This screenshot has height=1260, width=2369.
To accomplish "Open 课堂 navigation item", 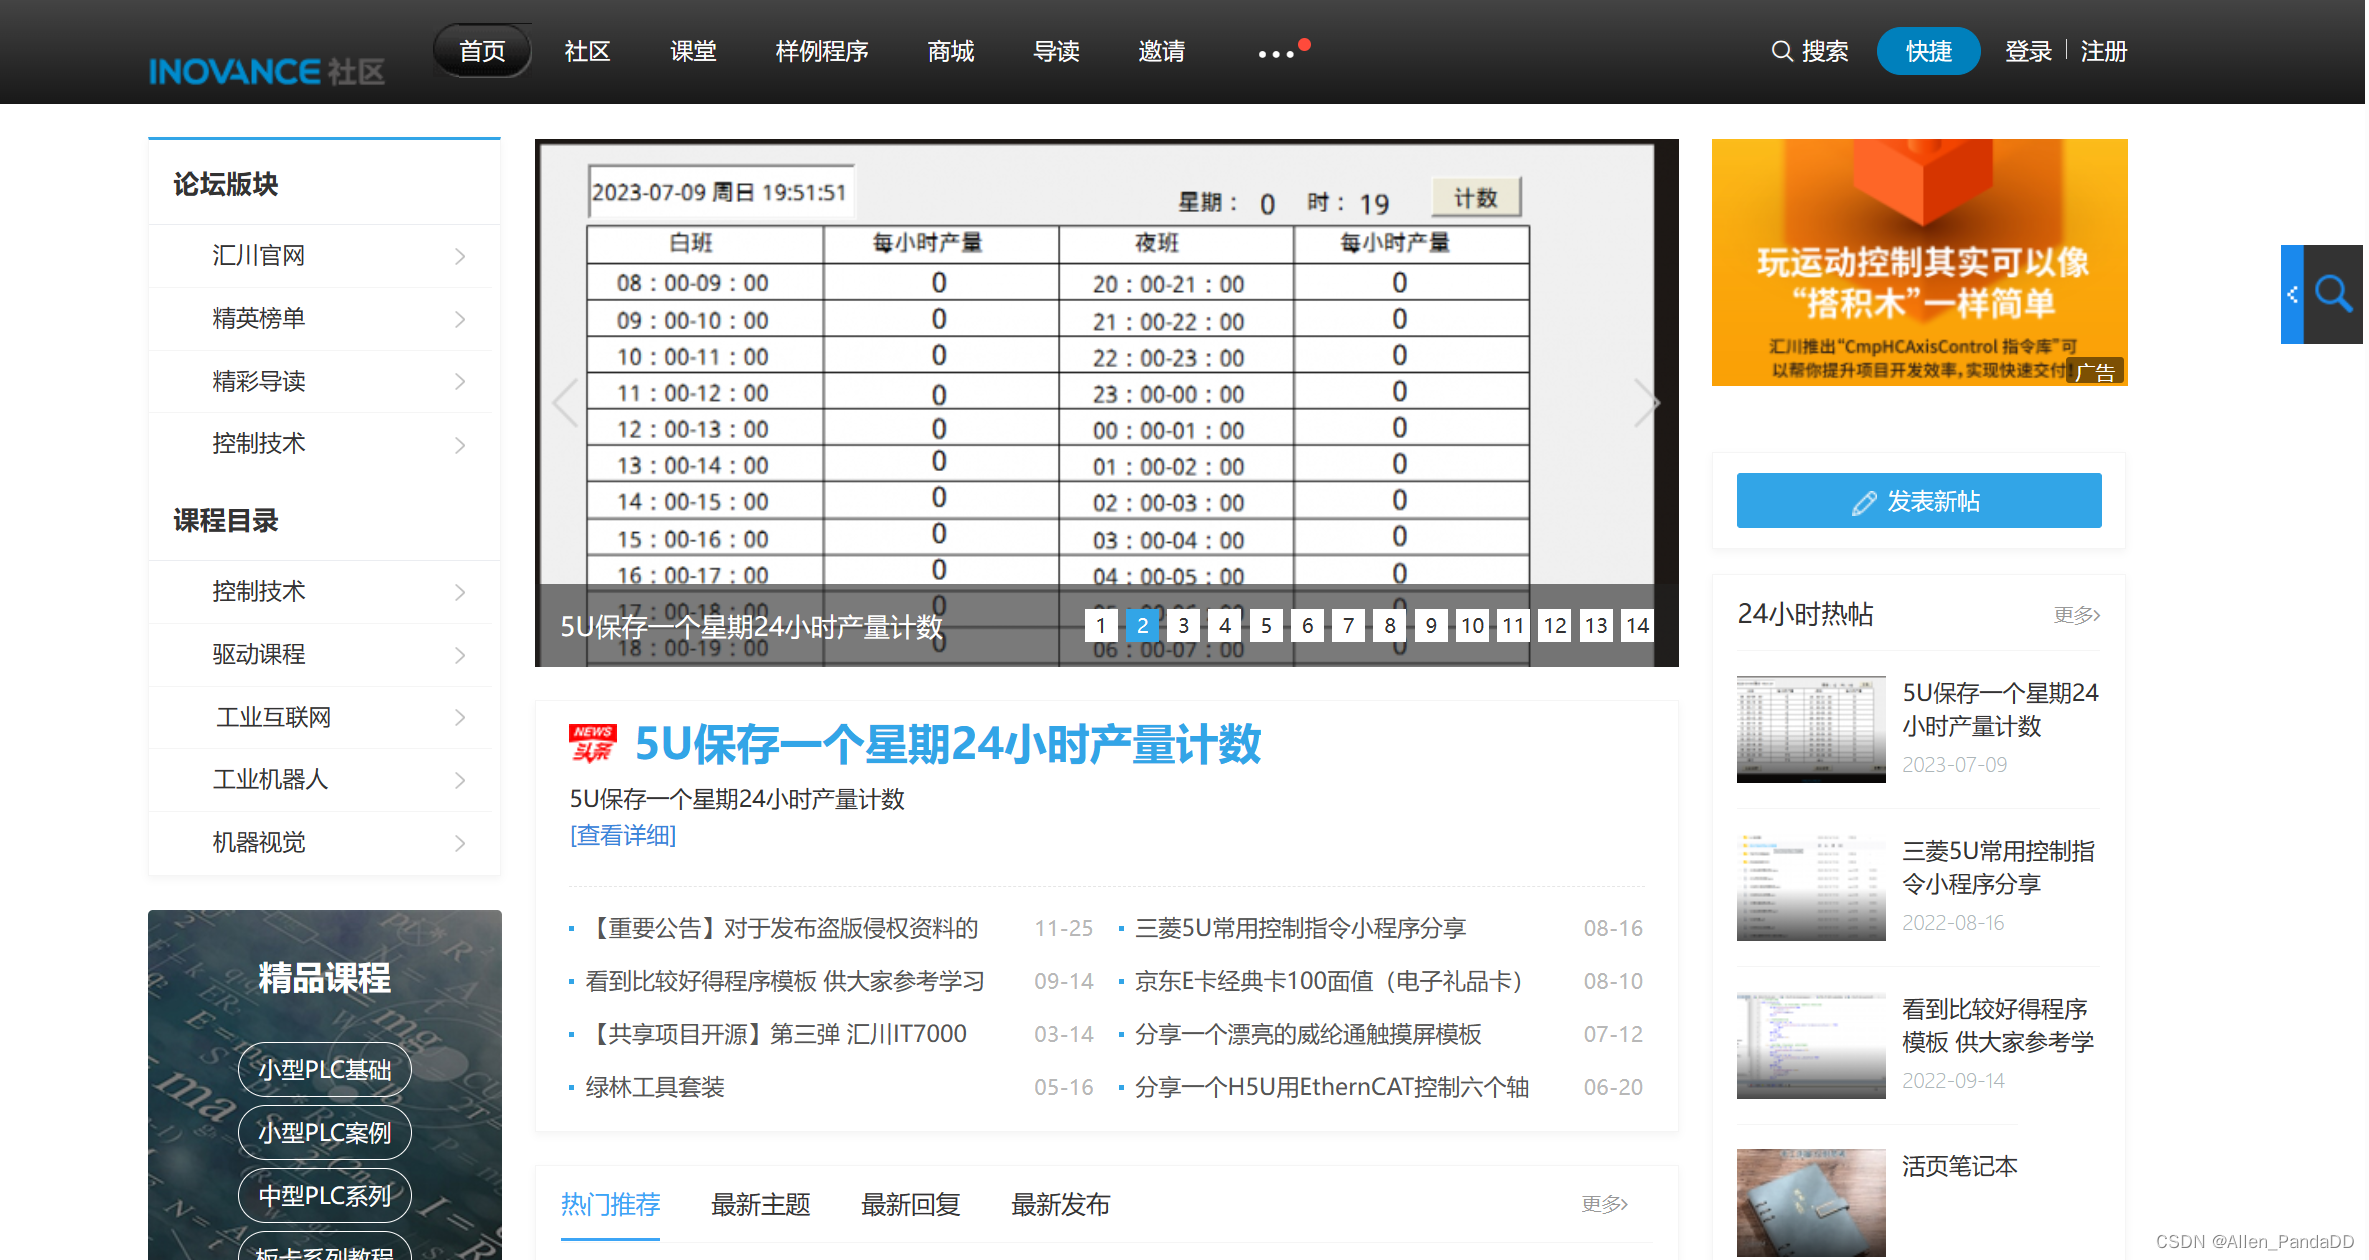I will (693, 51).
